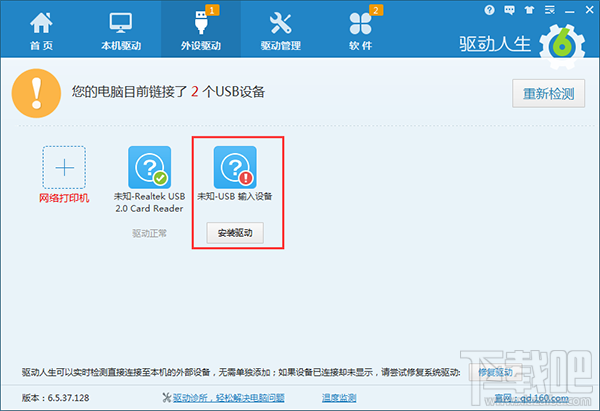Click the 安装驱动 button
This screenshot has height=411, width=600.
click(235, 233)
